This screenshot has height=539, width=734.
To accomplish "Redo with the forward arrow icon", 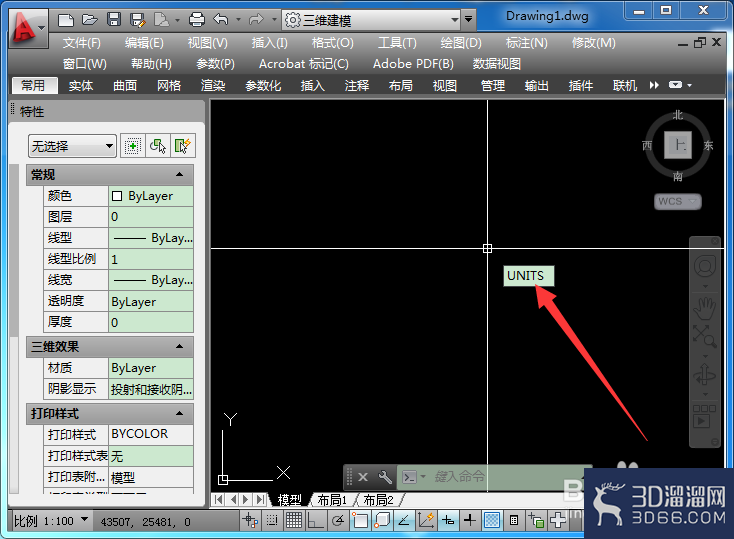I will pyautogui.click(x=256, y=20).
